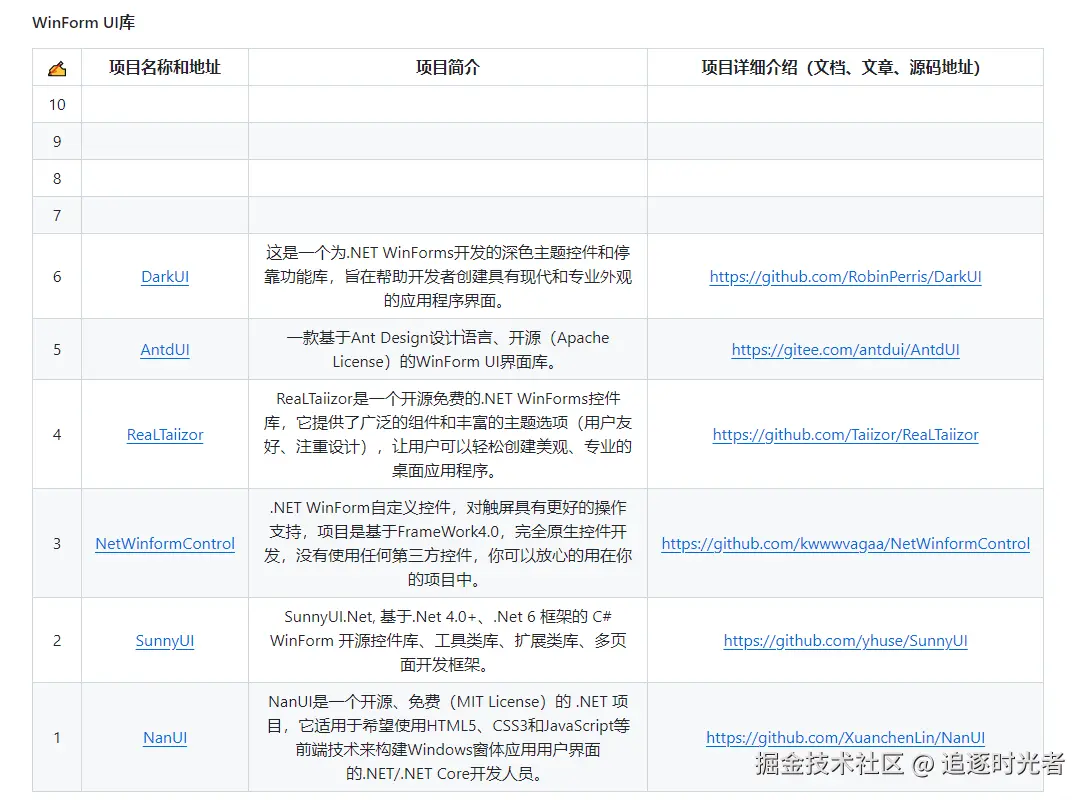
Task: Click the trophy icon in table header
Action: [x=57, y=68]
